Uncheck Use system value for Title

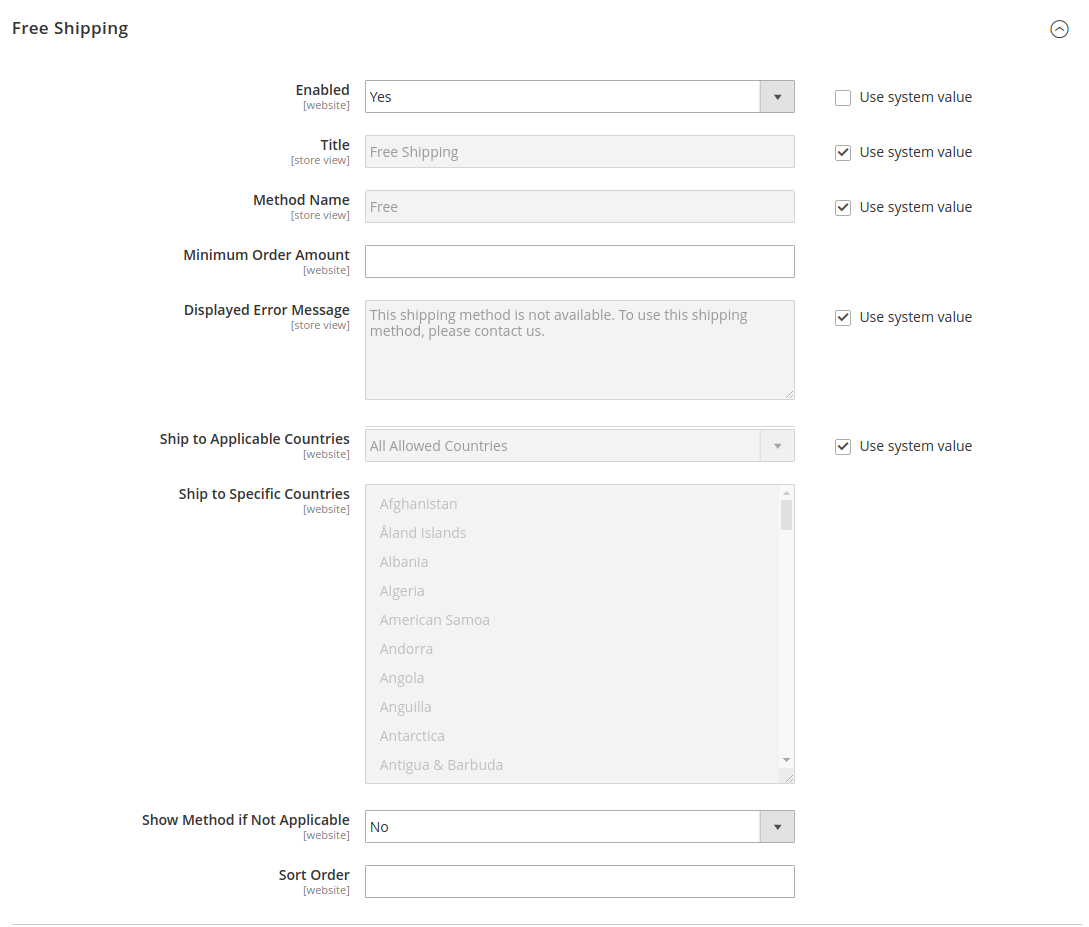pos(843,152)
